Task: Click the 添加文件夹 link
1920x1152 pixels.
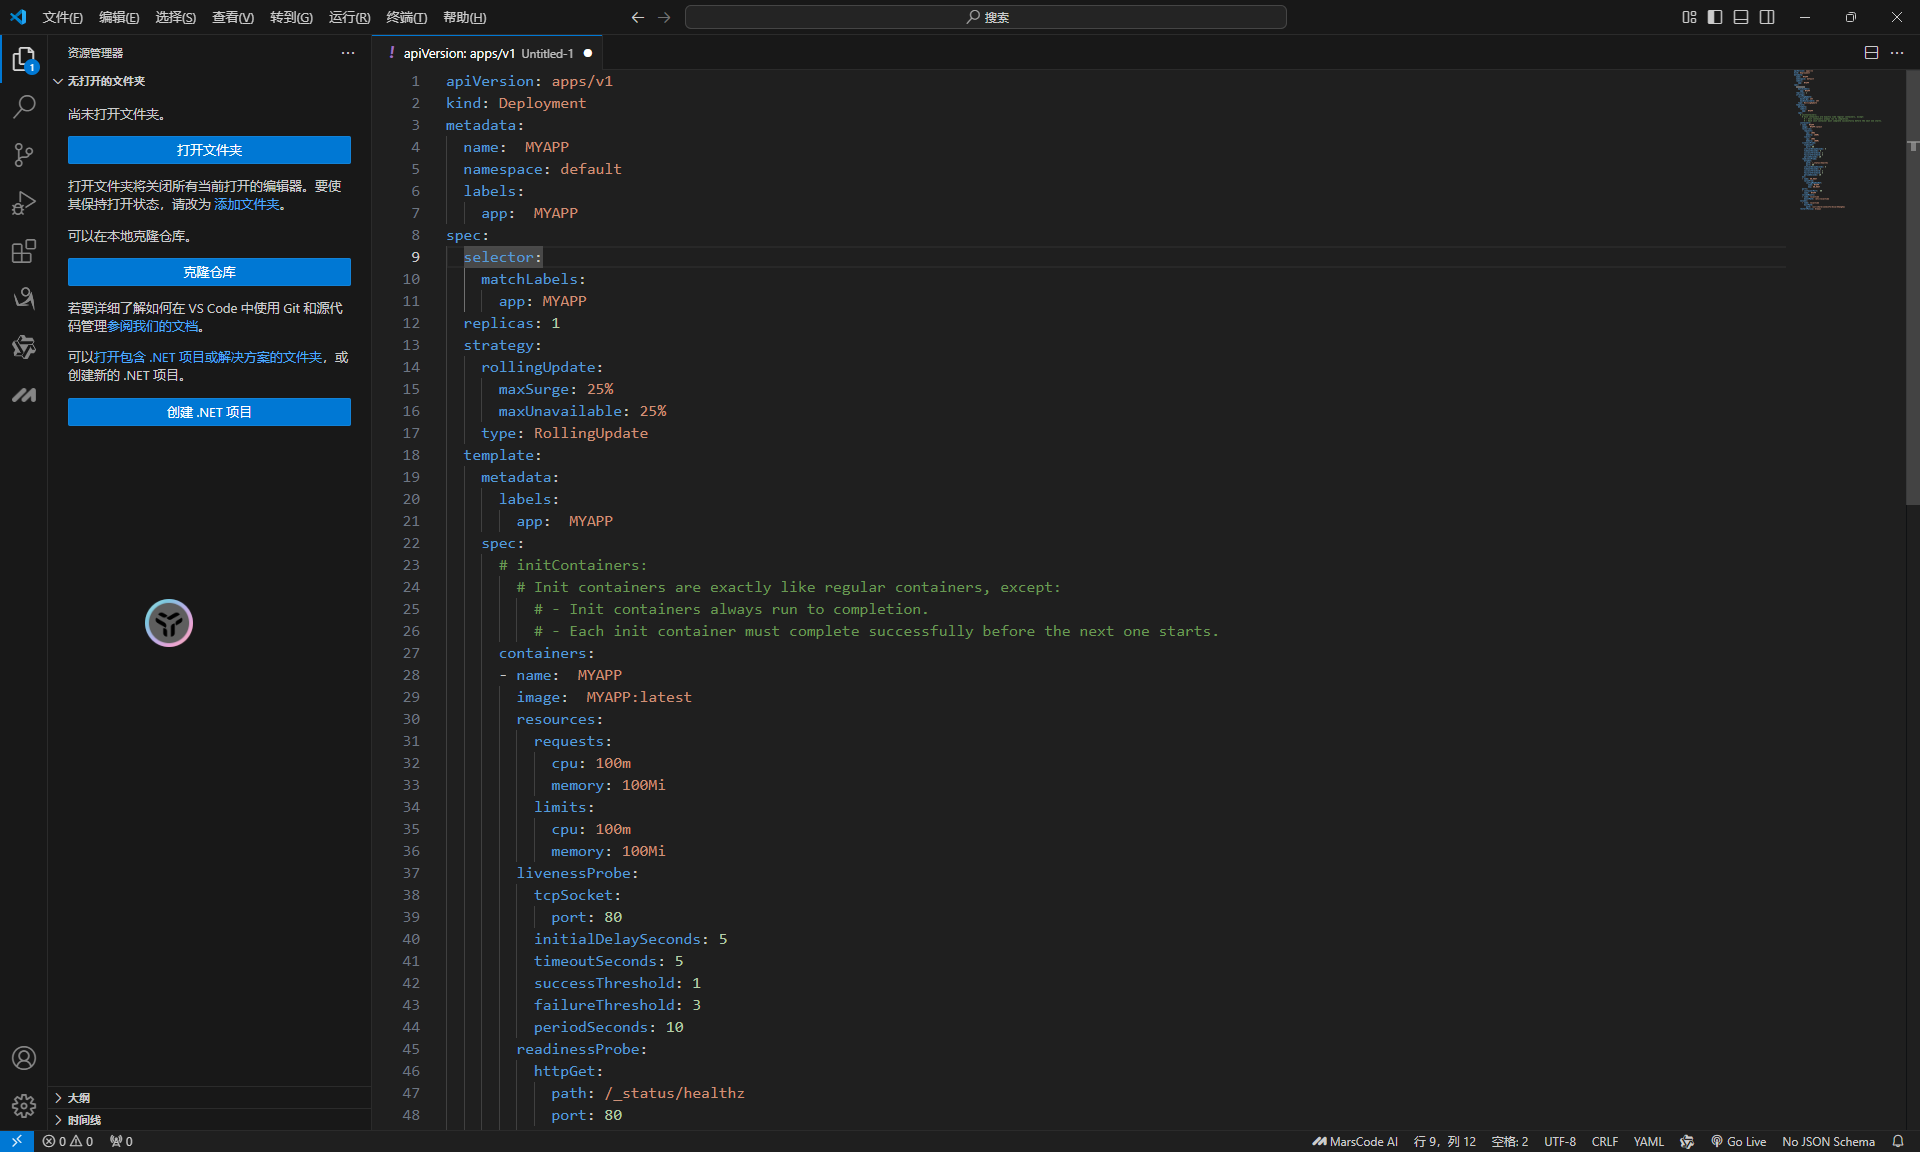Action: [247, 204]
